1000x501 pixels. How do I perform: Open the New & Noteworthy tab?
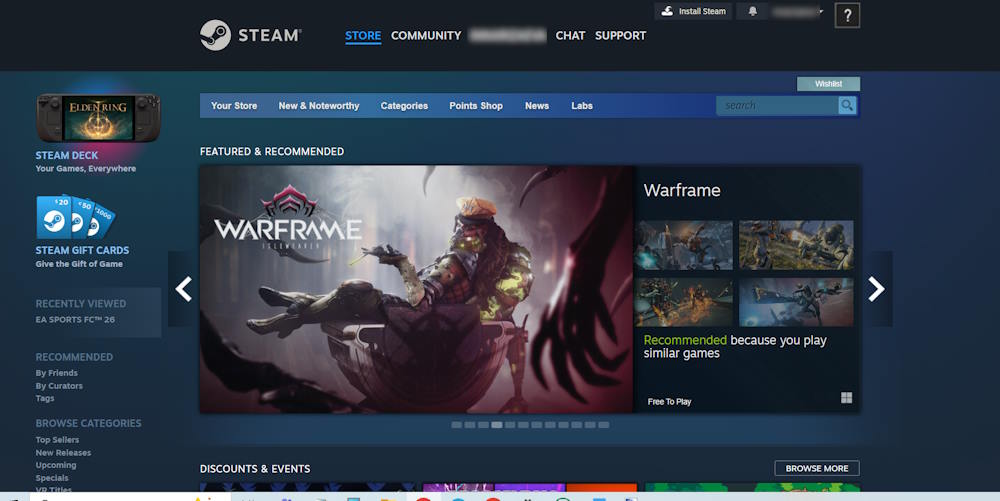coord(319,106)
